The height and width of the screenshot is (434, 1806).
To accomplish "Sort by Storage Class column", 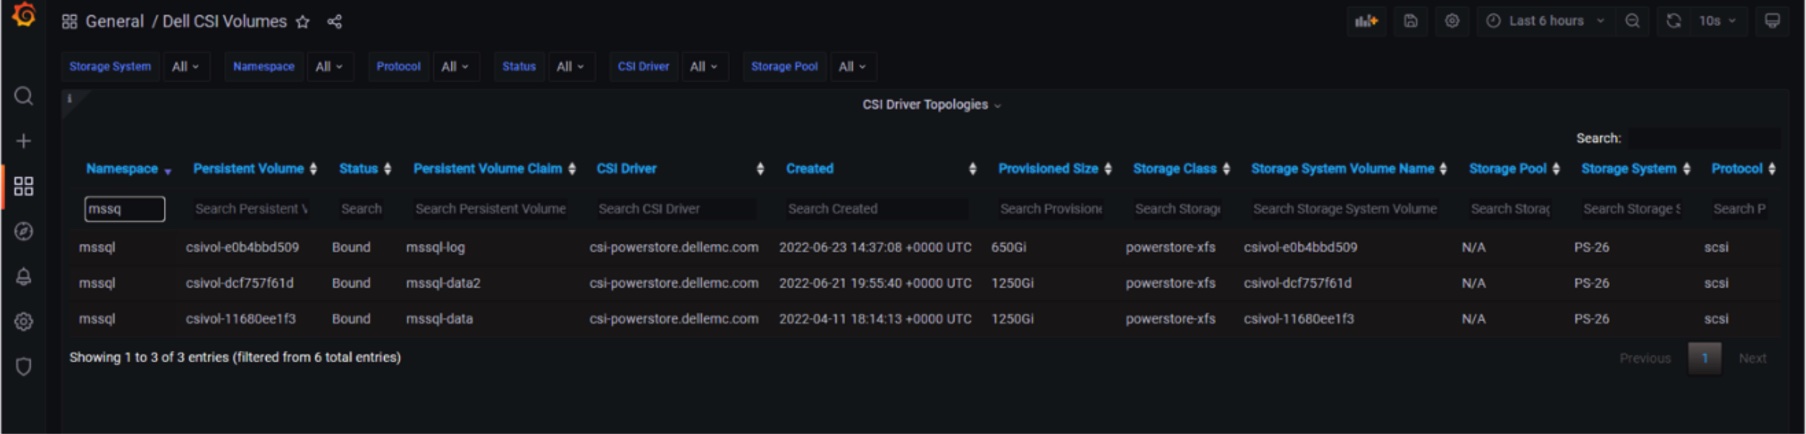I will click(x=1181, y=169).
